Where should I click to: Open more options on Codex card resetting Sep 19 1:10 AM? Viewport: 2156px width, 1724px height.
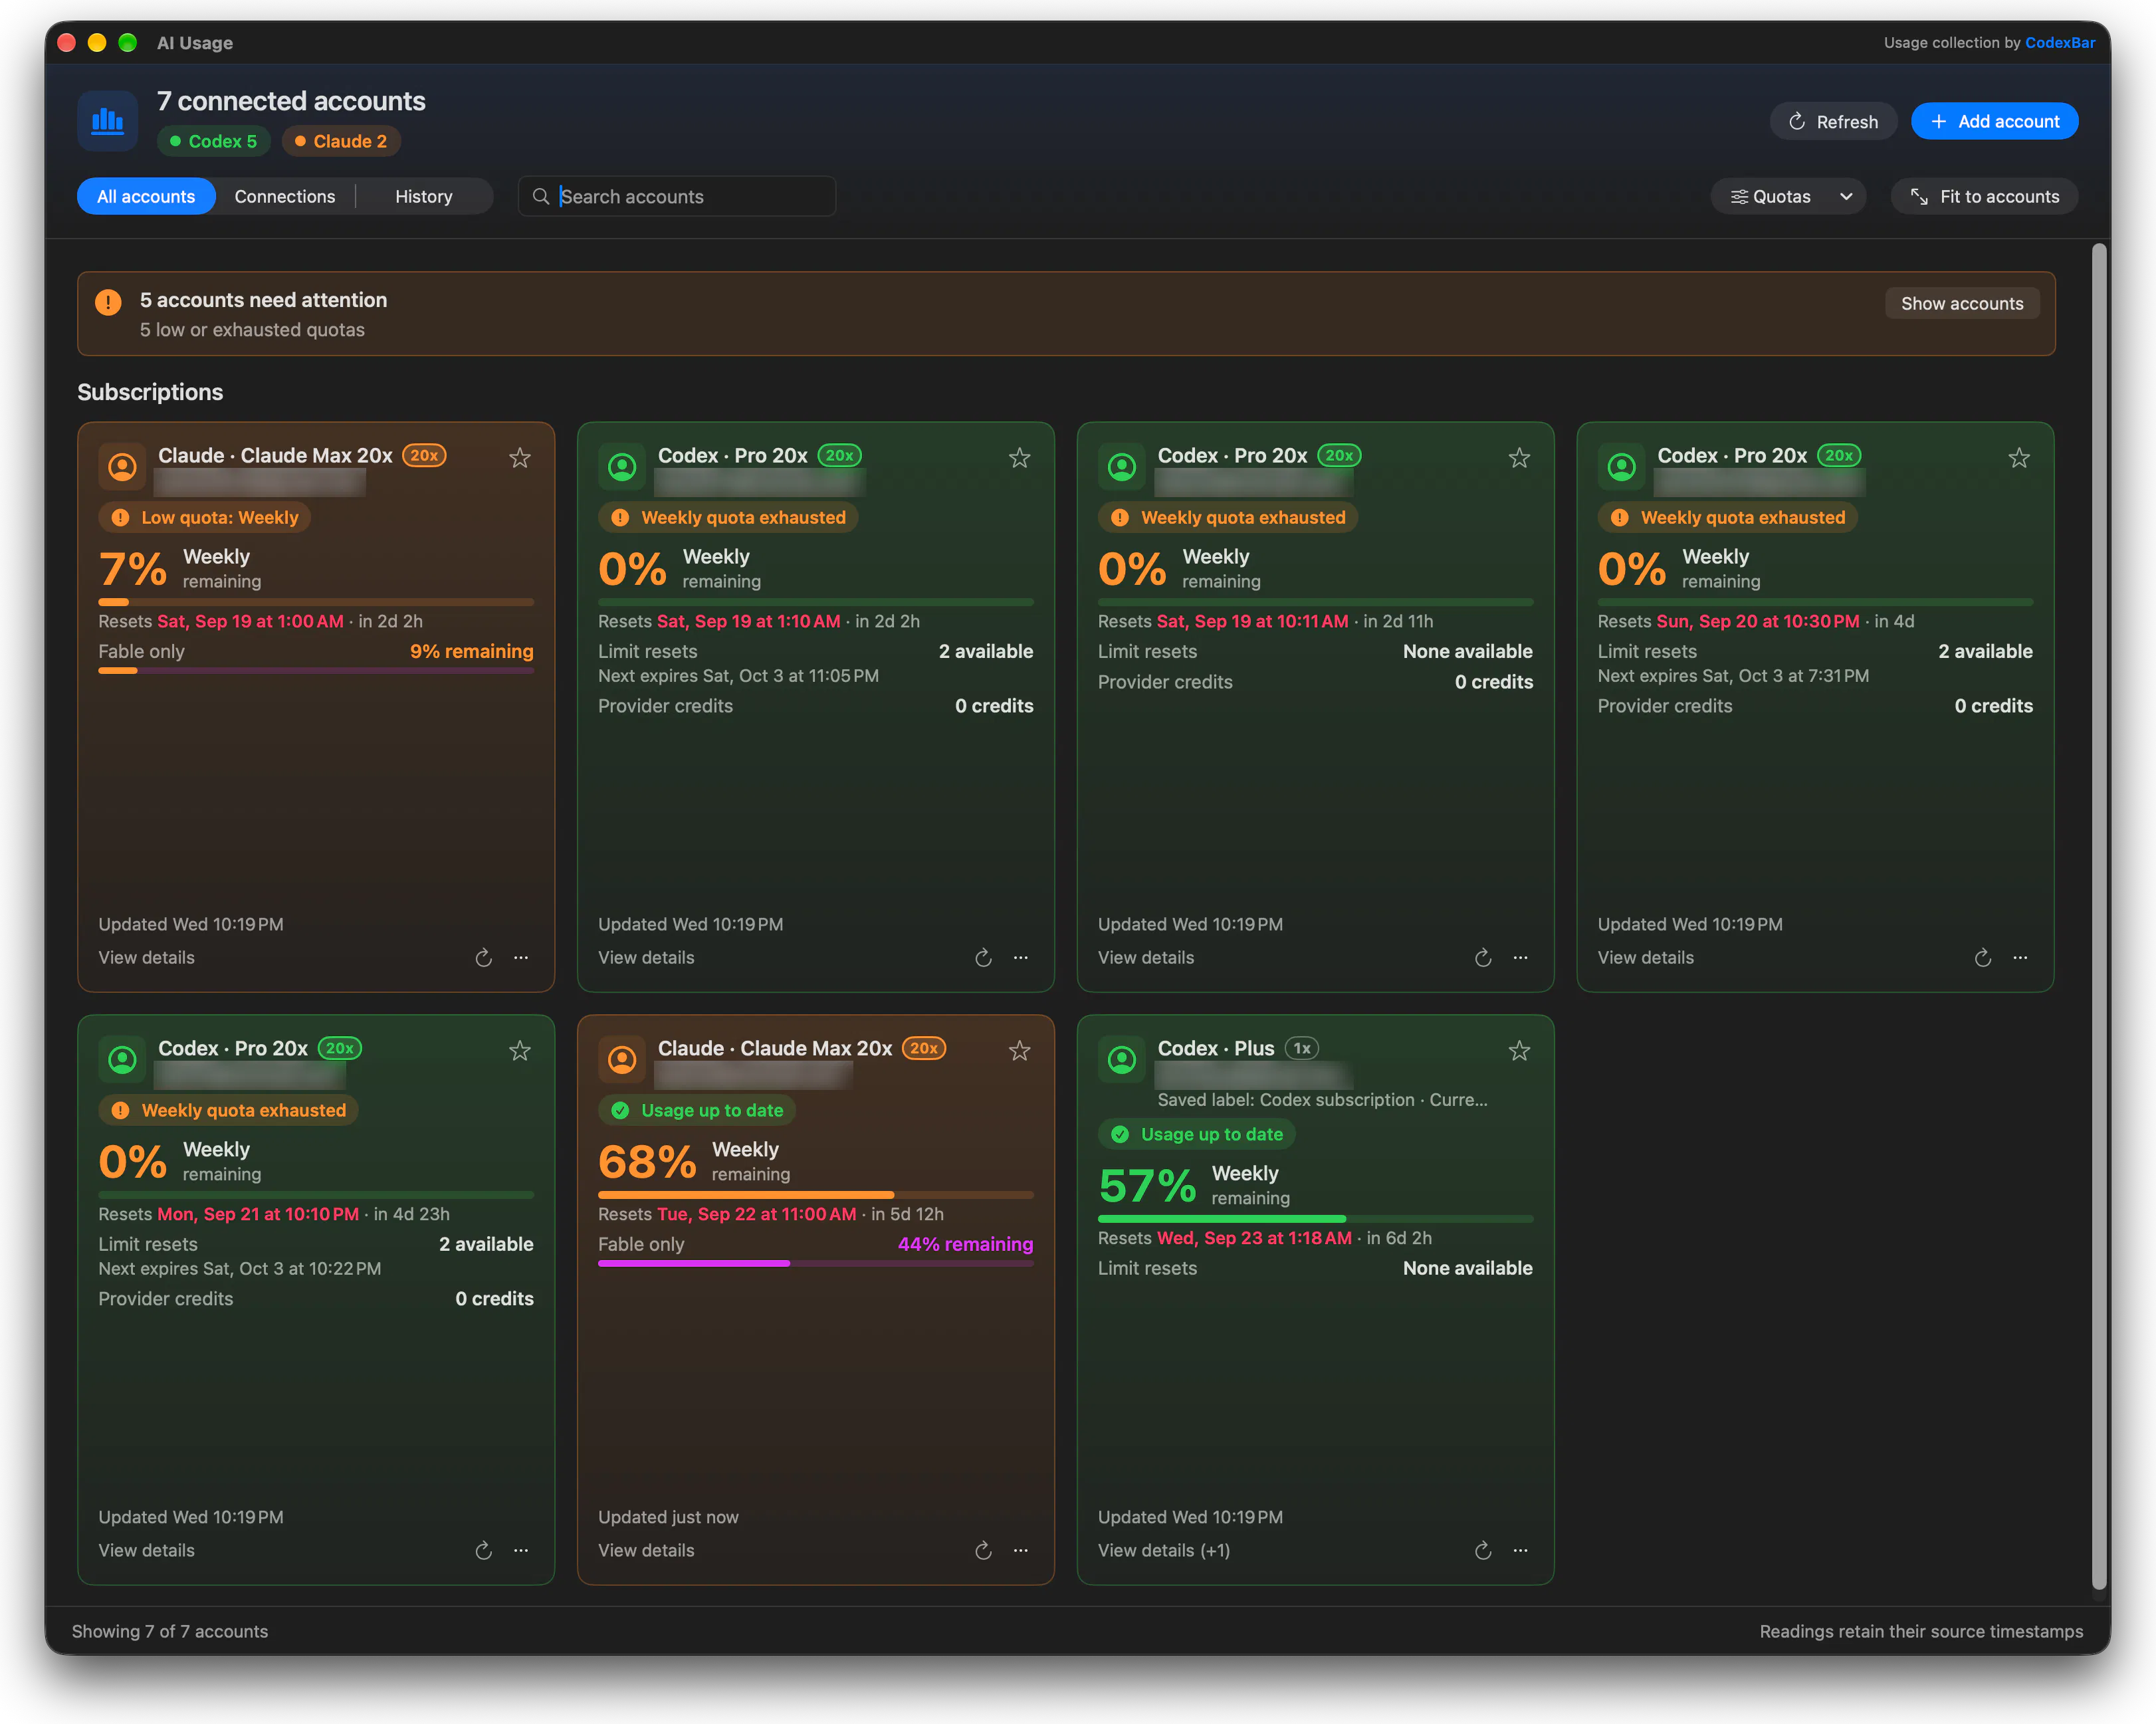pos(1021,958)
